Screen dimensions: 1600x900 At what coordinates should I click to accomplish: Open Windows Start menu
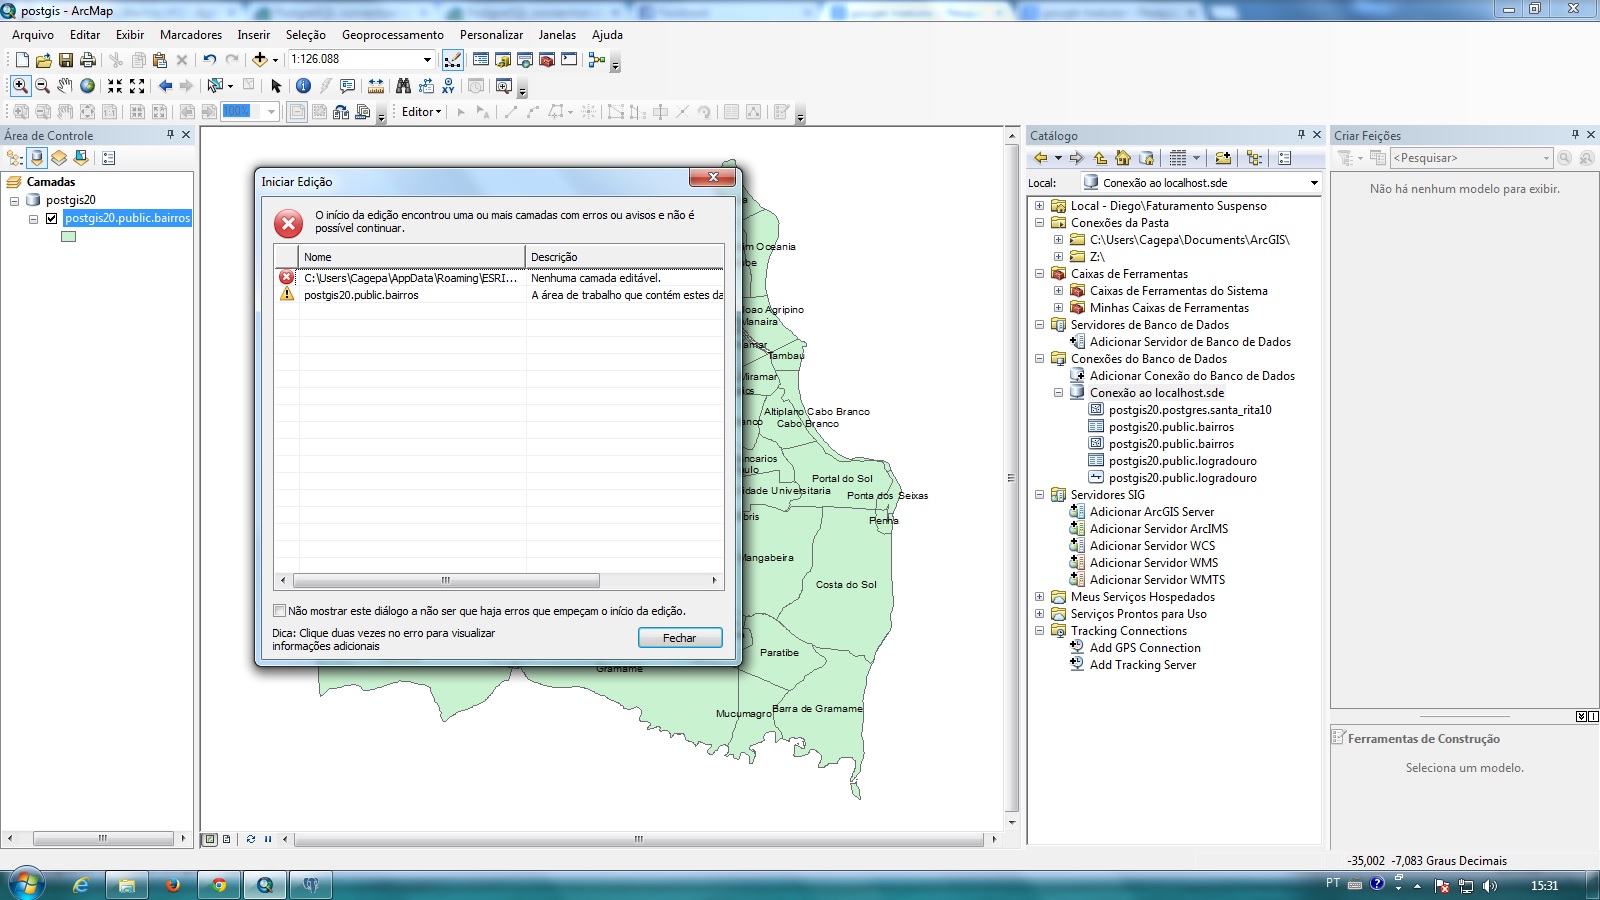(26, 885)
